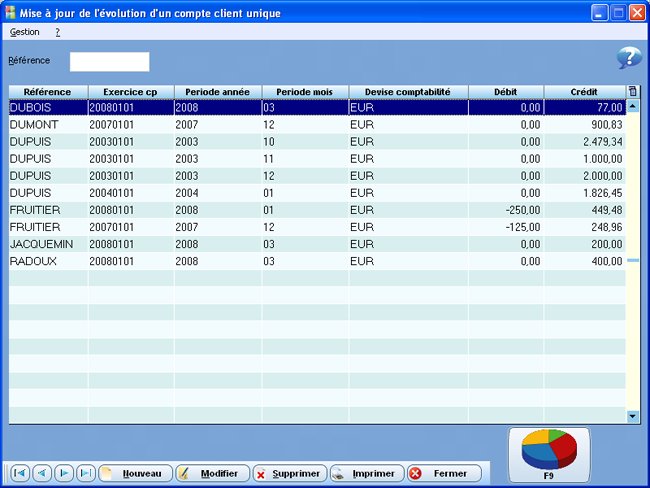Screen dimensions: 650x488
Task: Click the credit value 200,00
Action: [x=606, y=244]
